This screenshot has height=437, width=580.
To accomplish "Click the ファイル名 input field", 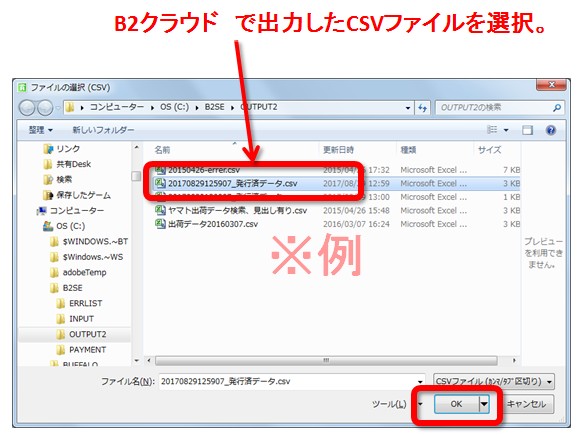I will [289, 381].
